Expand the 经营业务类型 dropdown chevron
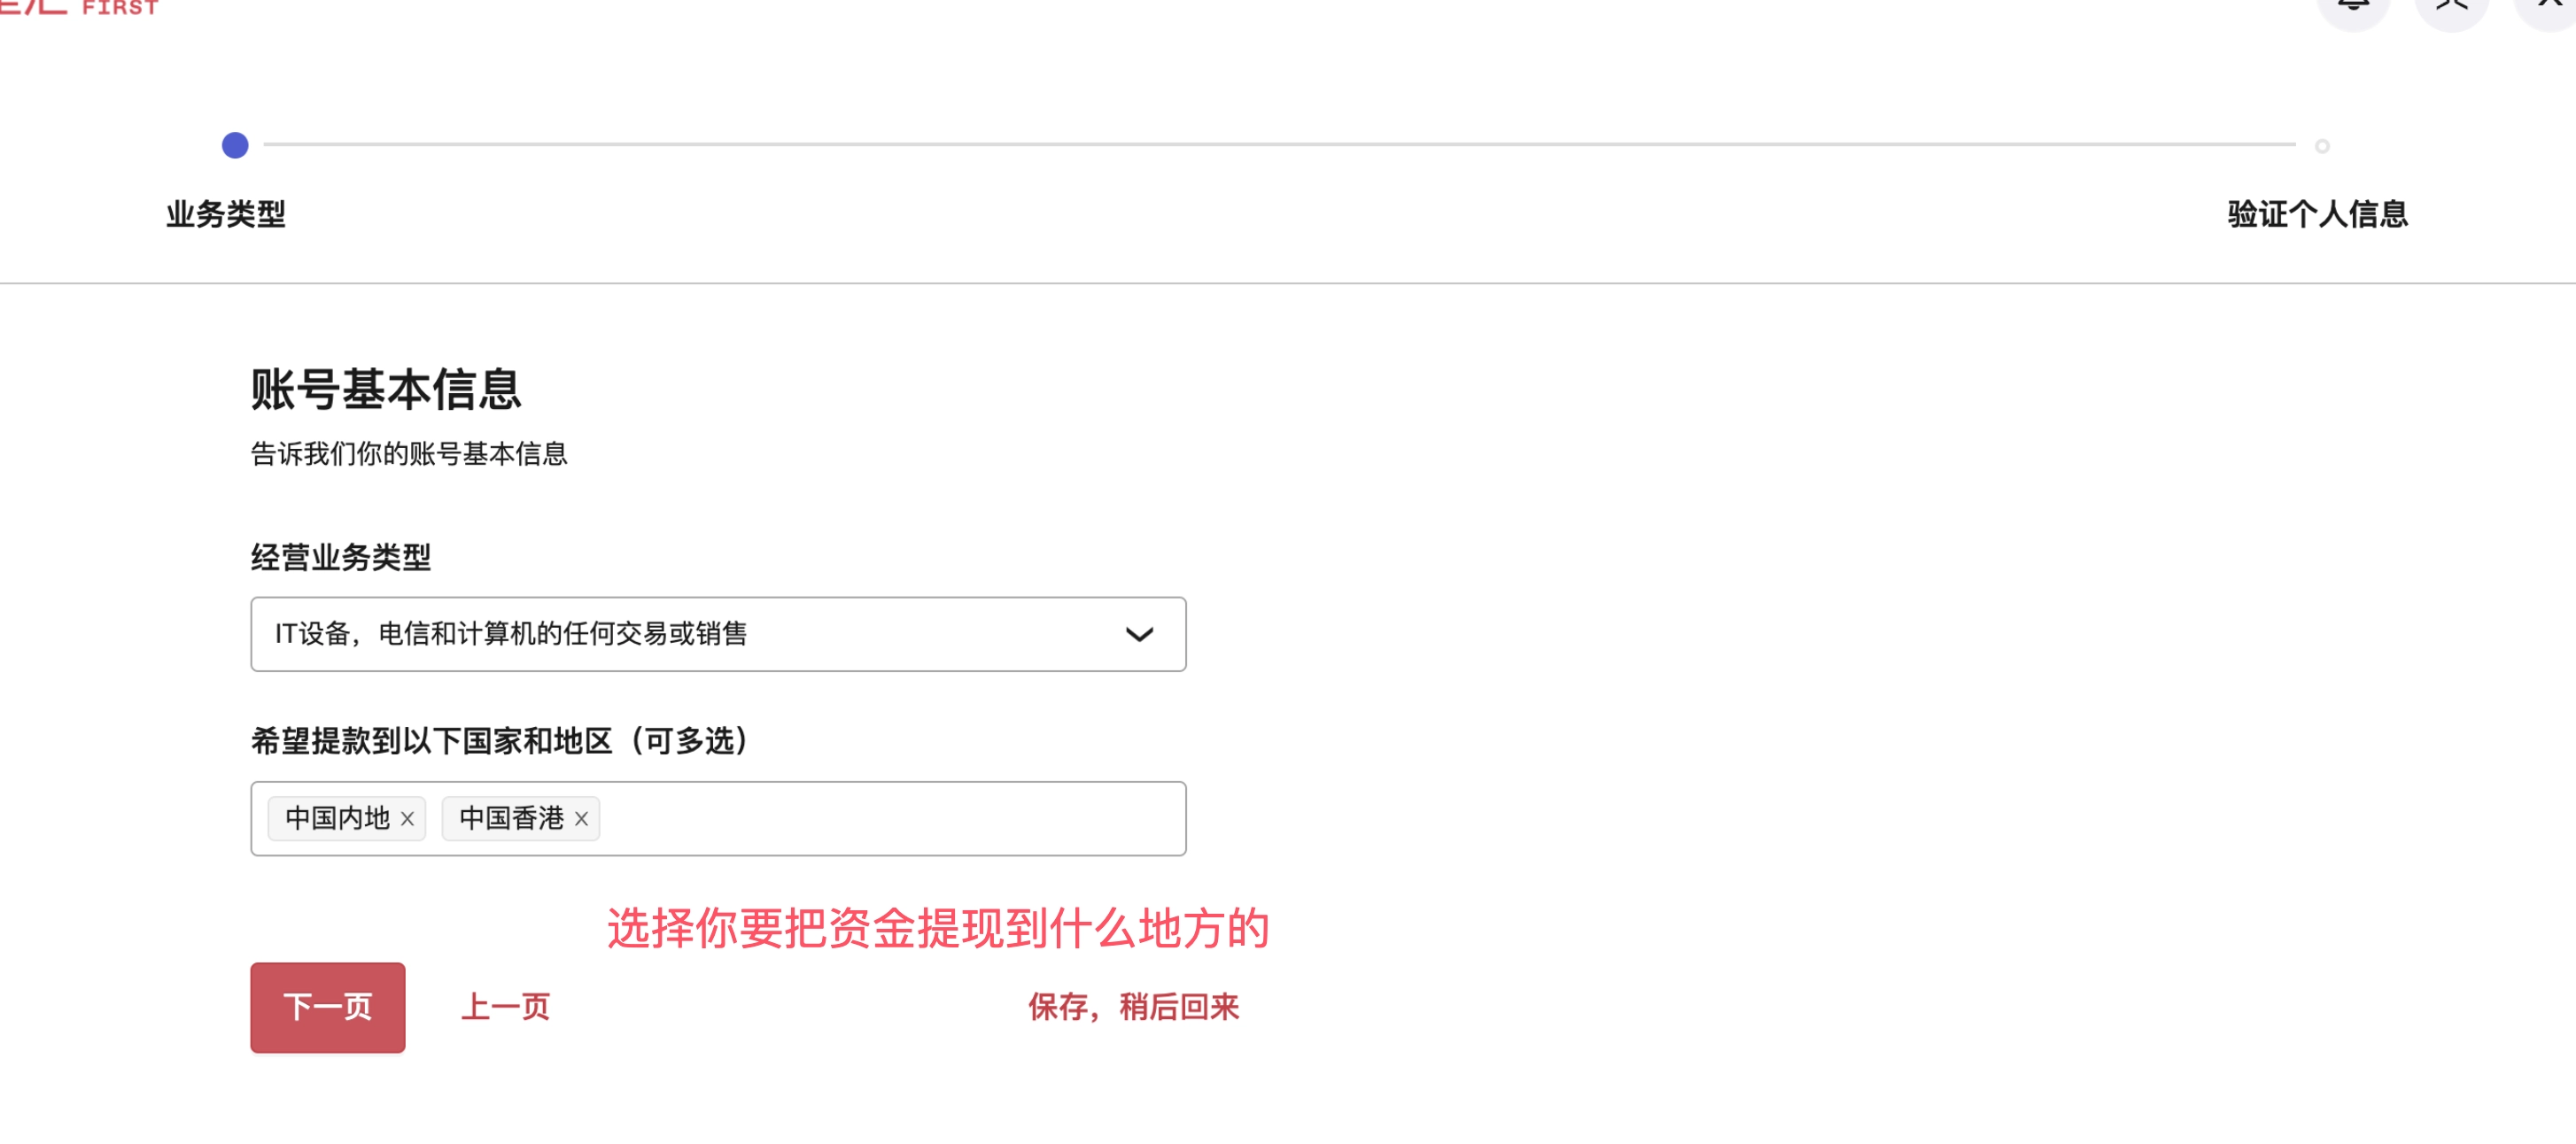 tap(1139, 635)
